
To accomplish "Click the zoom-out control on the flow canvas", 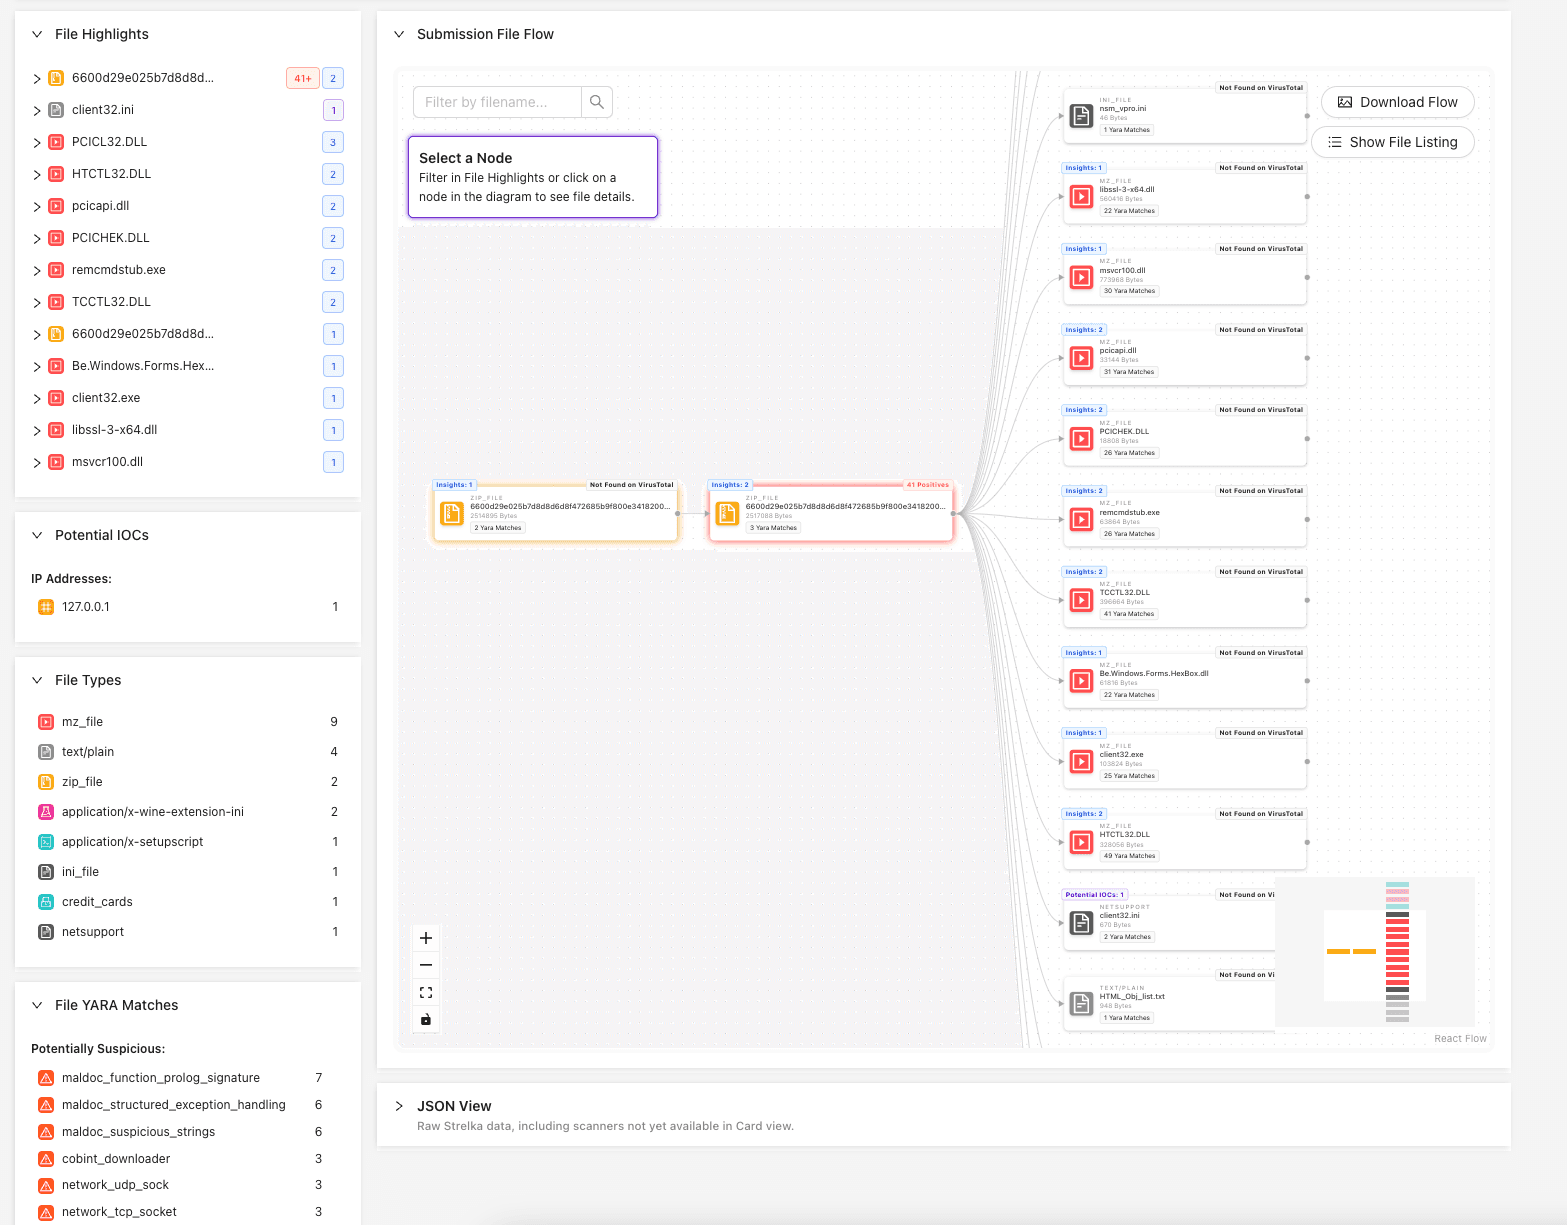I will [x=425, y=964].
